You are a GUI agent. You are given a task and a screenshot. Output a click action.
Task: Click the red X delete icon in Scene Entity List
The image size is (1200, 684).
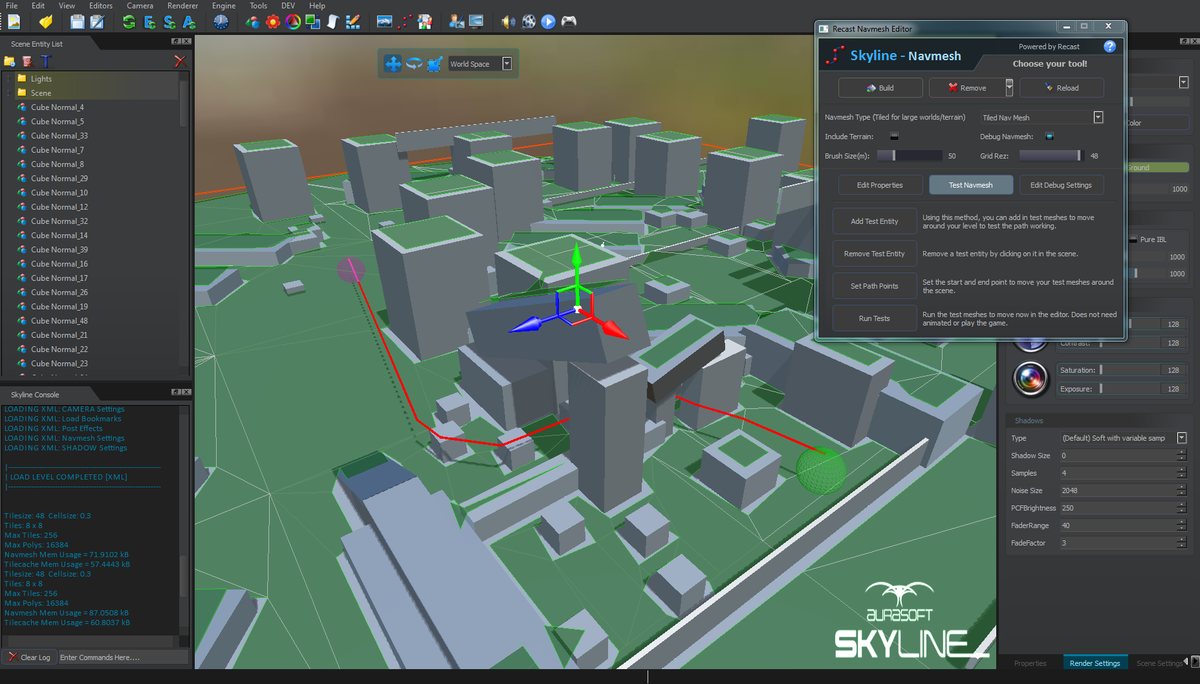[x=179, y=62]
